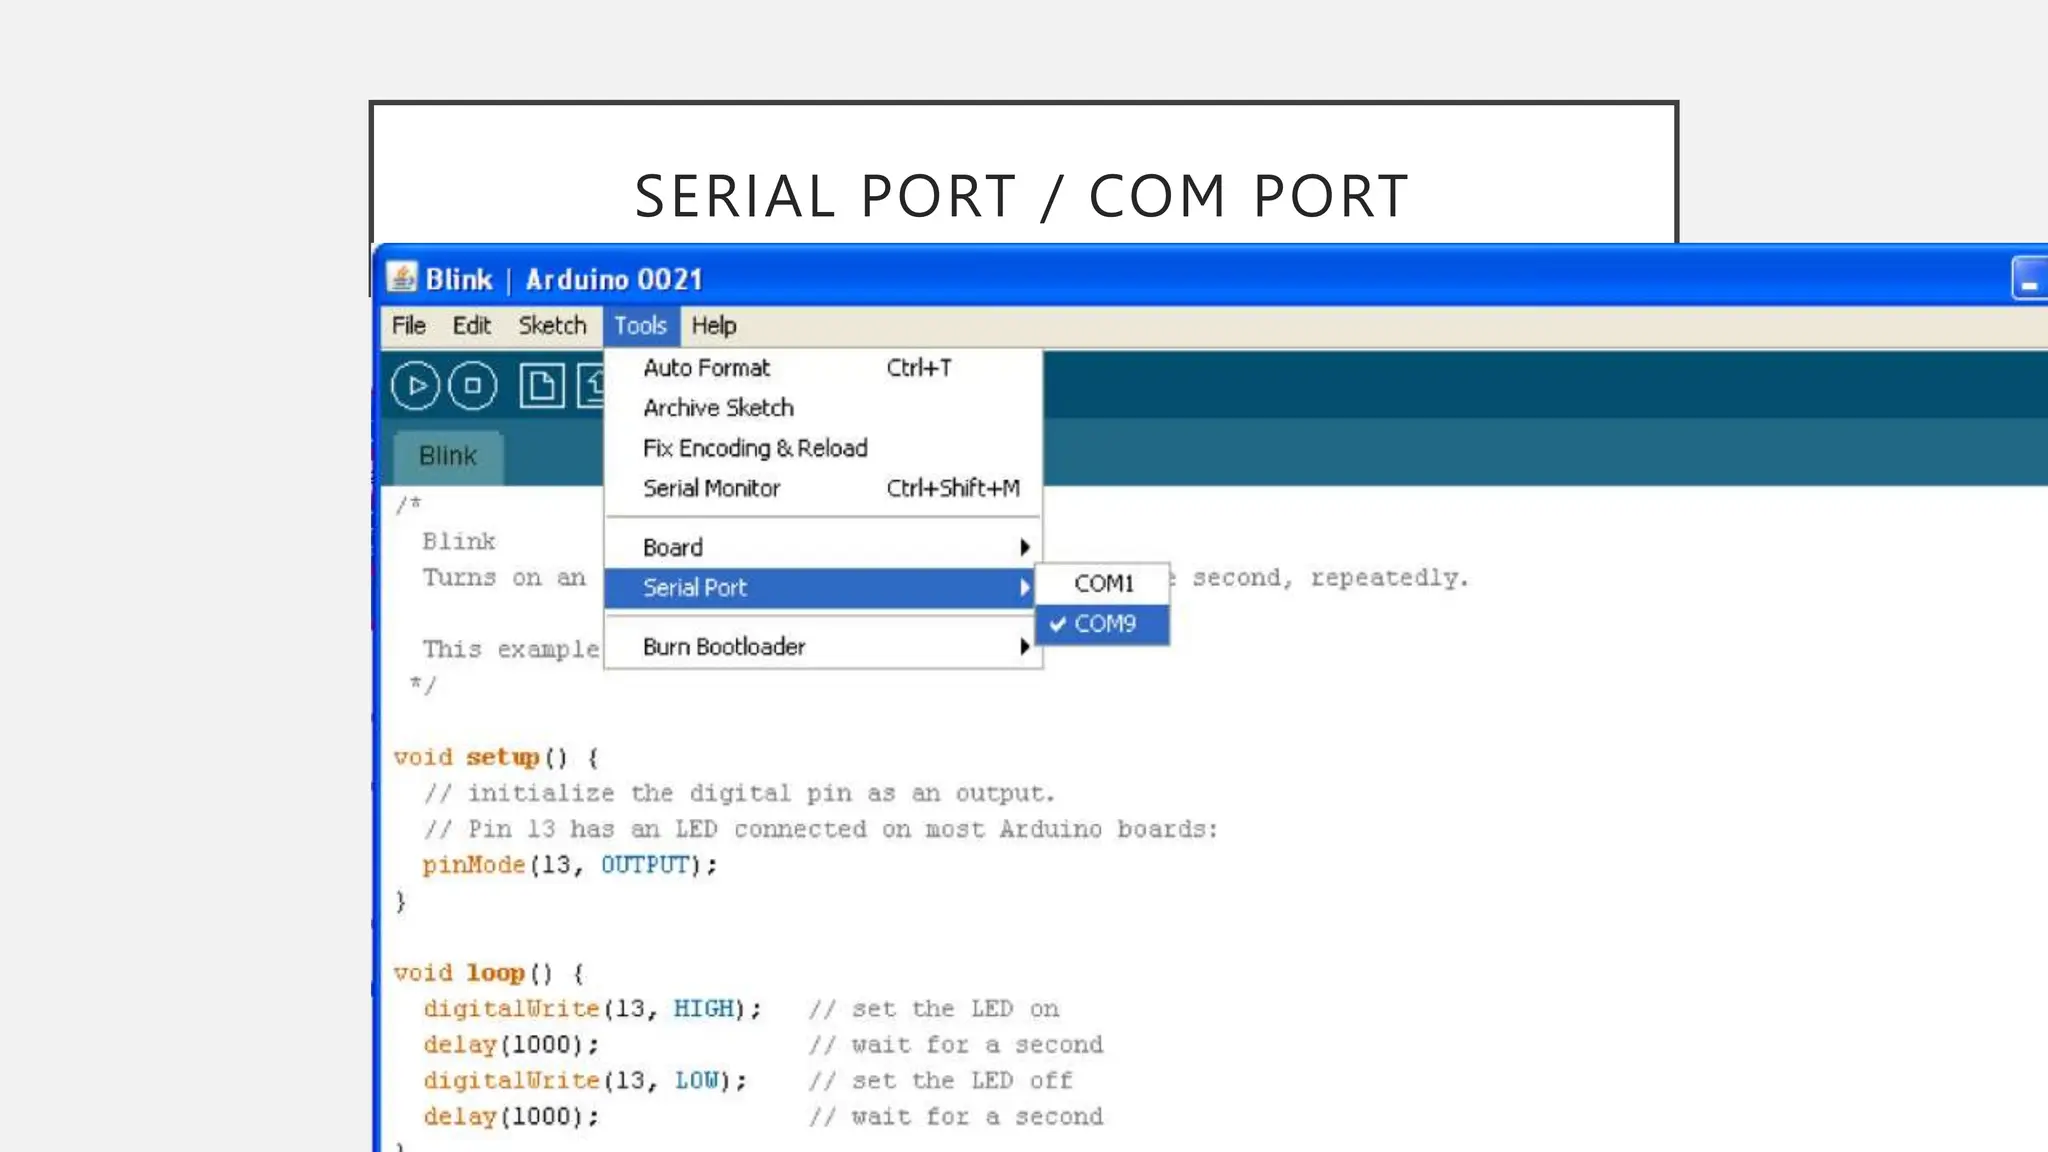The image size is (2048, 1152).
Task: Click the Stop toolbar icon
Action: coord(473,386)
